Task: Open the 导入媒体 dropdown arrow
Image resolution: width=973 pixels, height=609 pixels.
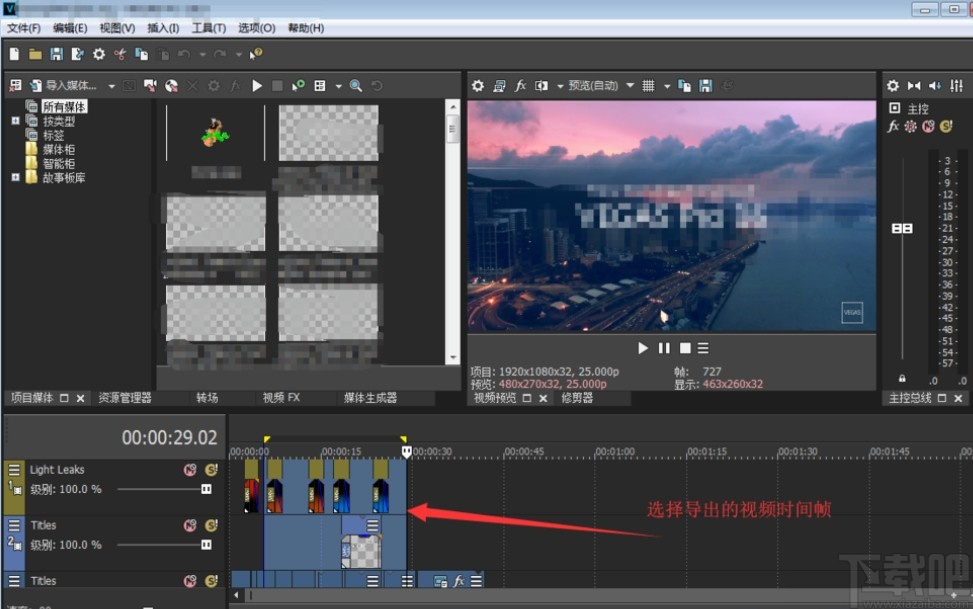Action: click(111, 85)
